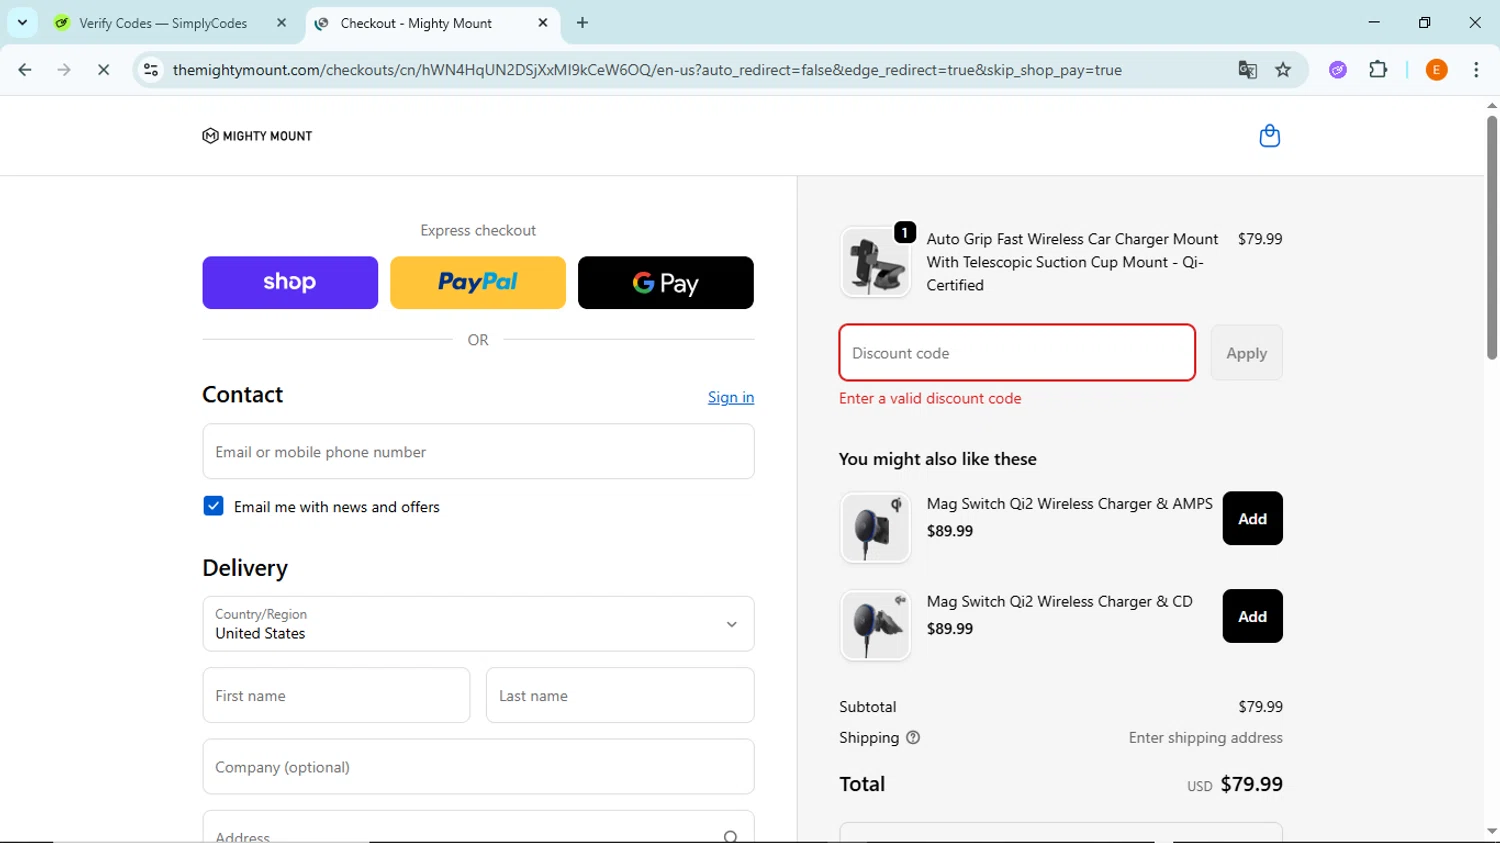Stop the page loading

[x=103, y=70]
